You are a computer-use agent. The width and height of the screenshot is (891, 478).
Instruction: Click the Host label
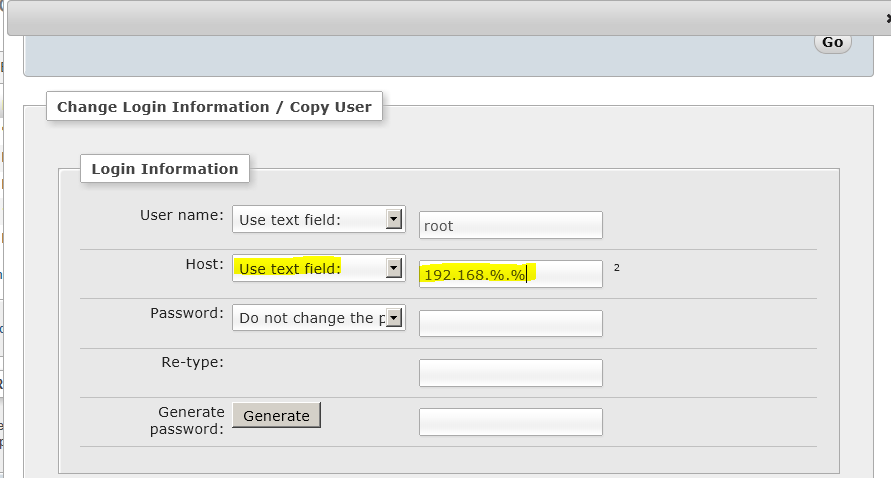205,264
